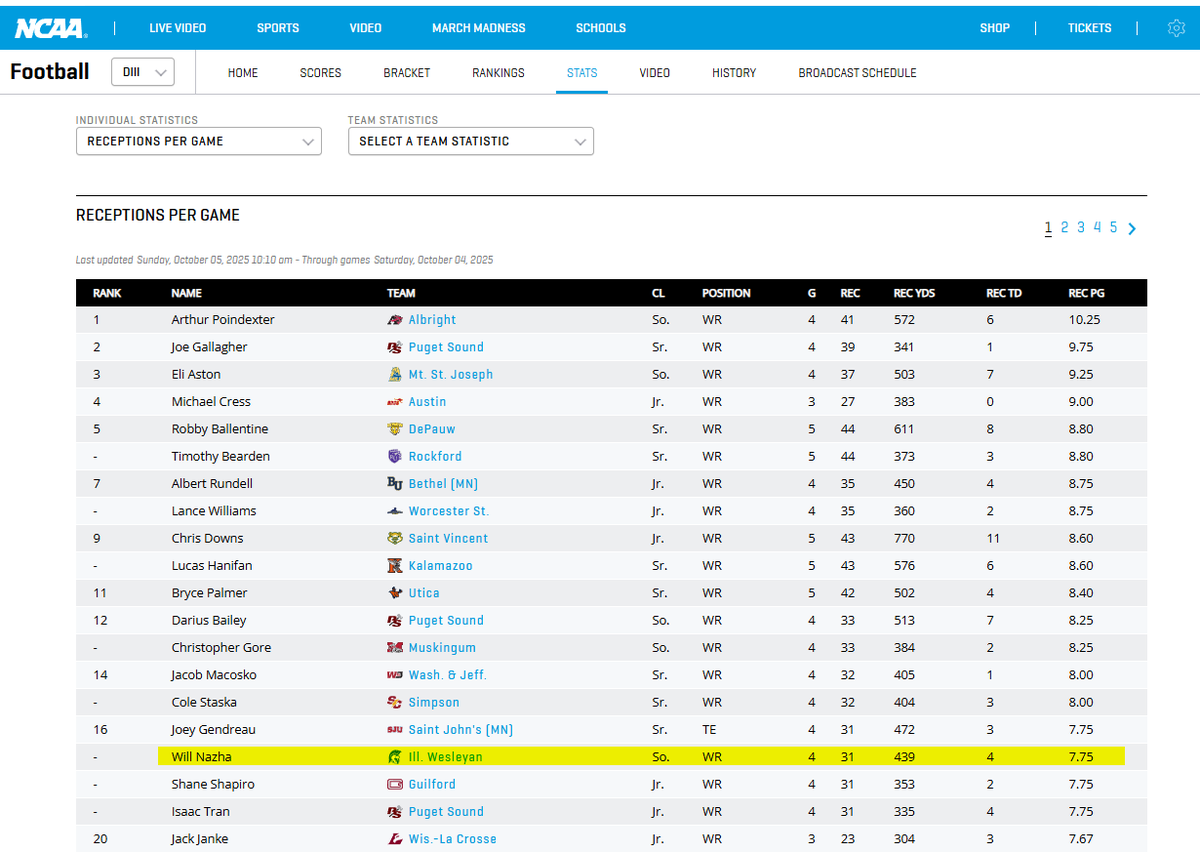1200x852 pixels.
Task: Open Puget Sound link in Isaac Tran row
Action: click(446, 812)
